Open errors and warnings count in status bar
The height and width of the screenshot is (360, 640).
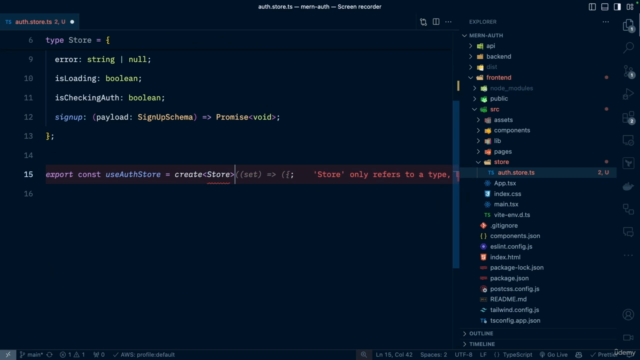(x=72, y=355)
